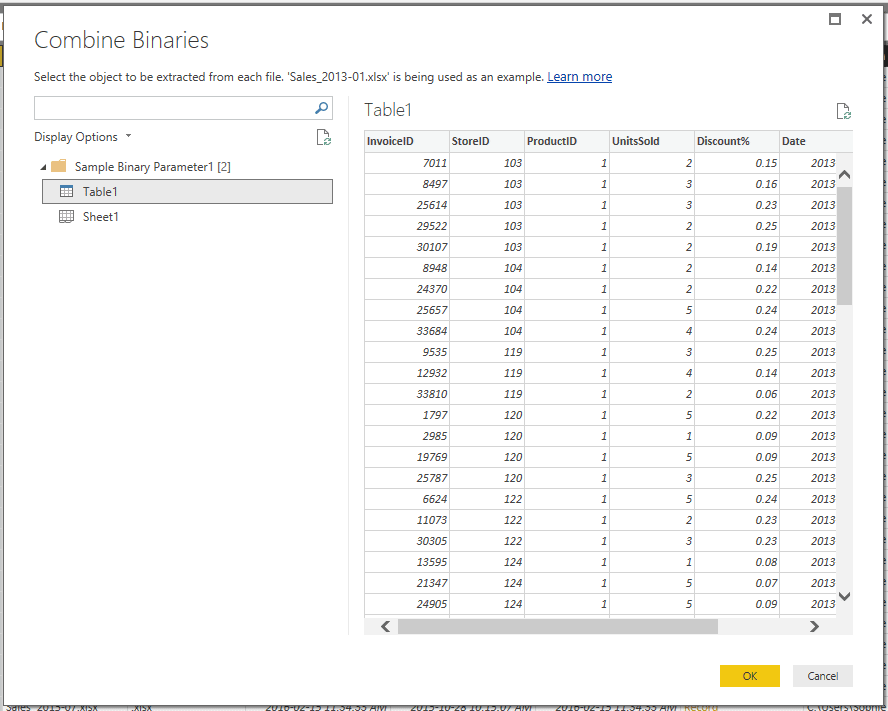
Task: Open the Display Options dropdown
Action: coord(82,137)
